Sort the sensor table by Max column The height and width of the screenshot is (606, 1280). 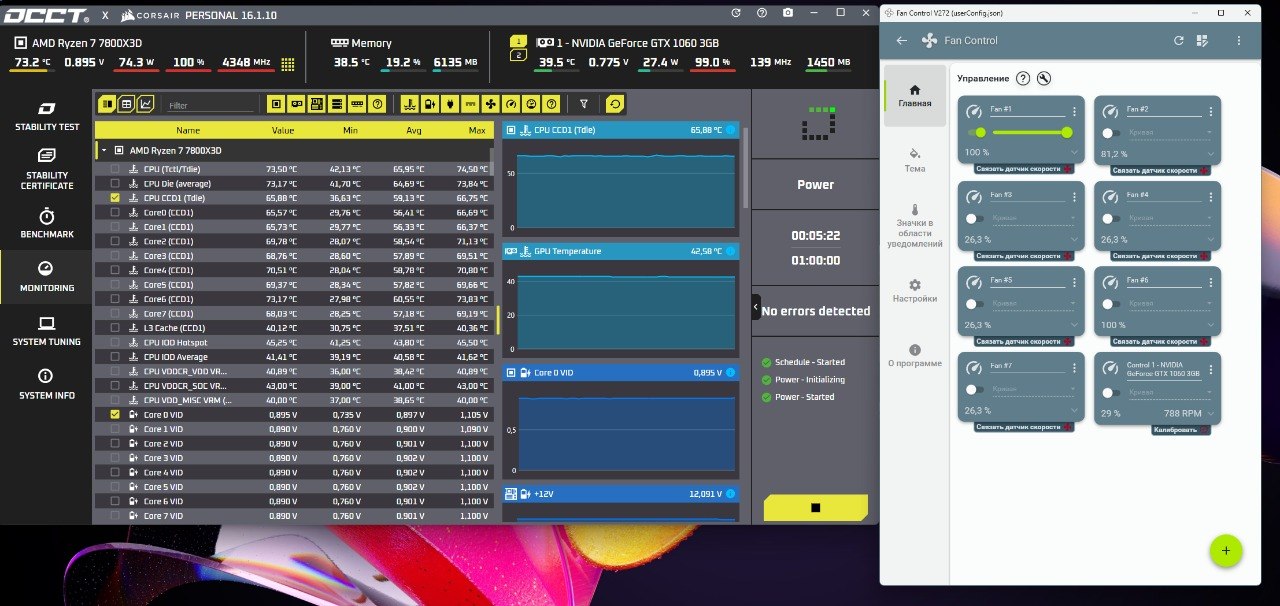click(x=477, y=130)
